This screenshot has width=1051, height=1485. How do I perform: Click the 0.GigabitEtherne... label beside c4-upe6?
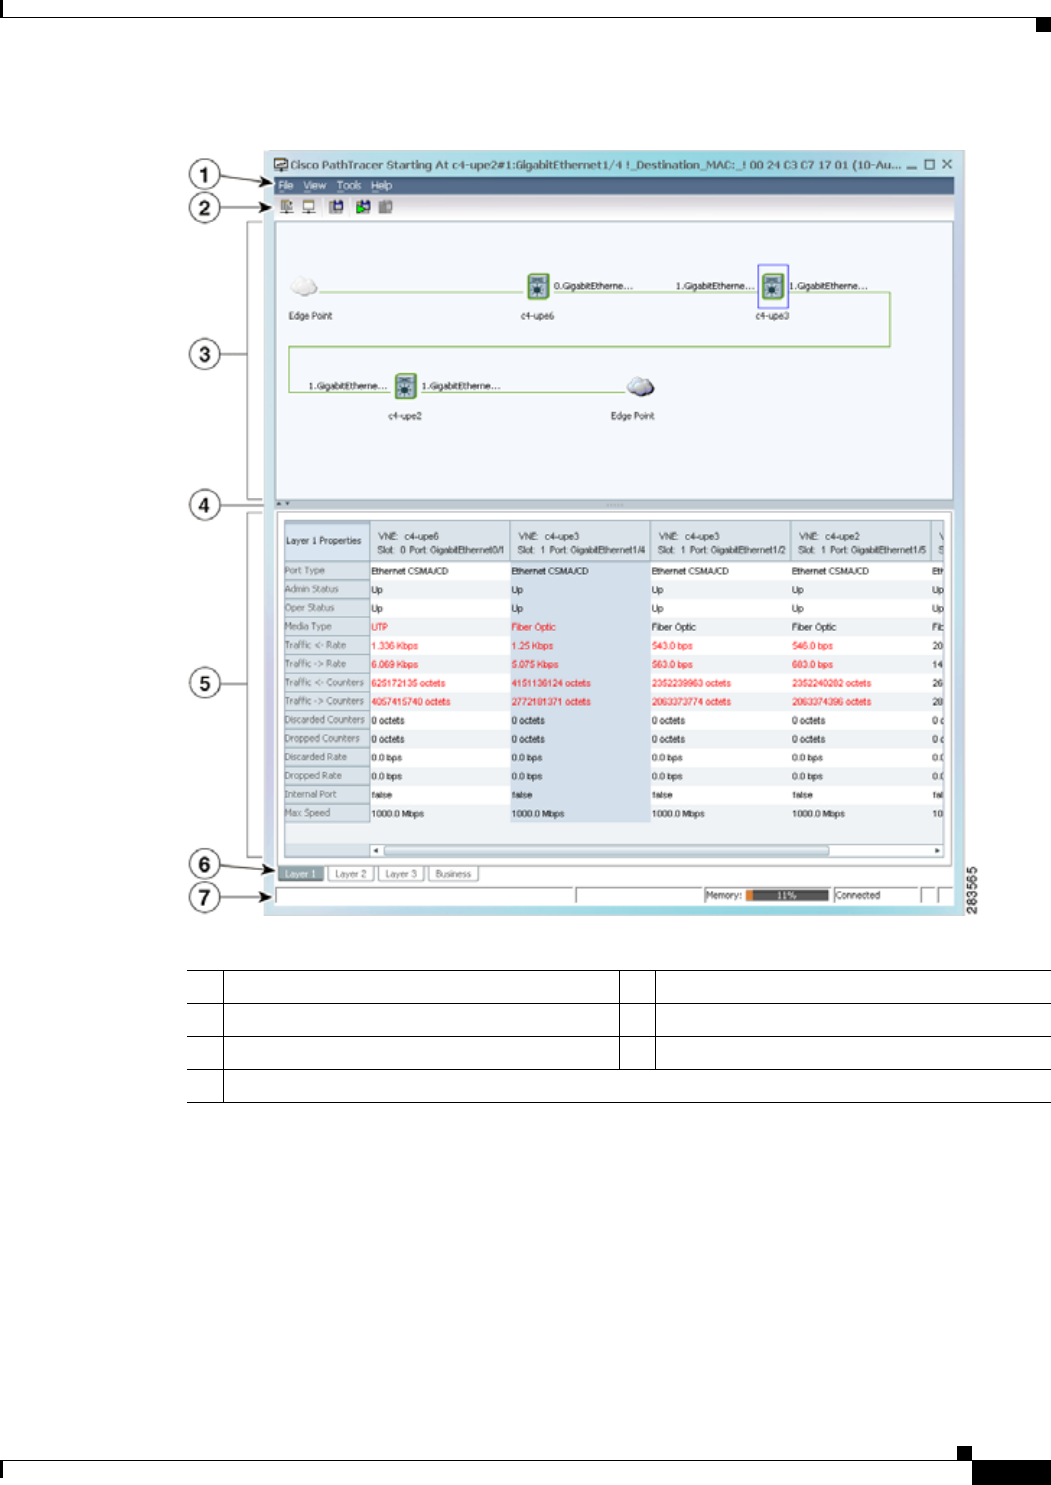(594, 286)
